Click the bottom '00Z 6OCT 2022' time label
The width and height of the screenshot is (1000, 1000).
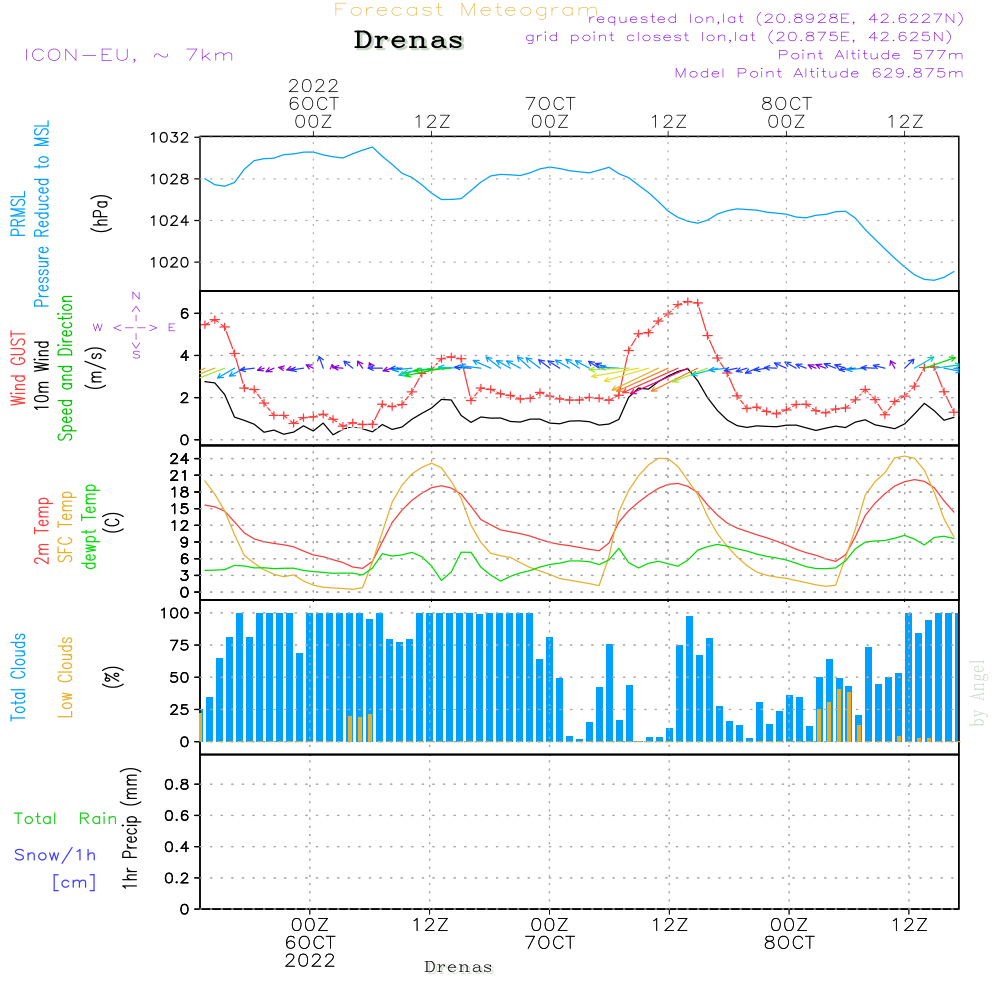click(310, 943)
